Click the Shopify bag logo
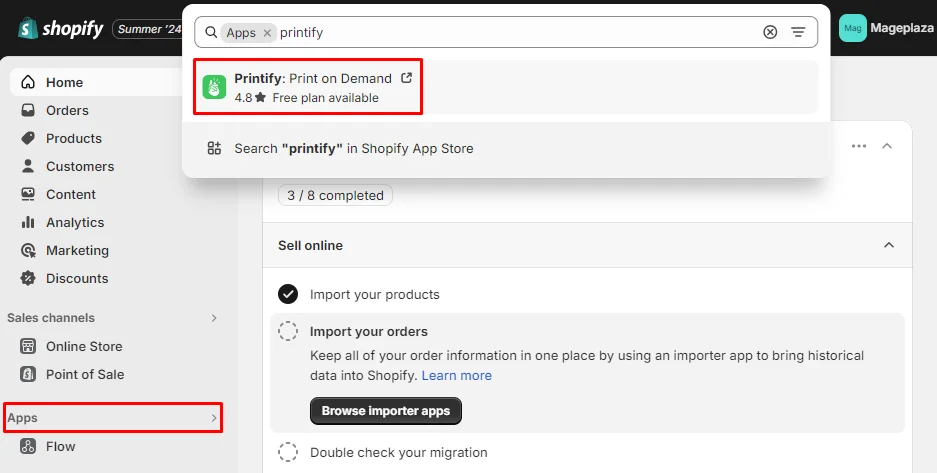 (28, 28)
